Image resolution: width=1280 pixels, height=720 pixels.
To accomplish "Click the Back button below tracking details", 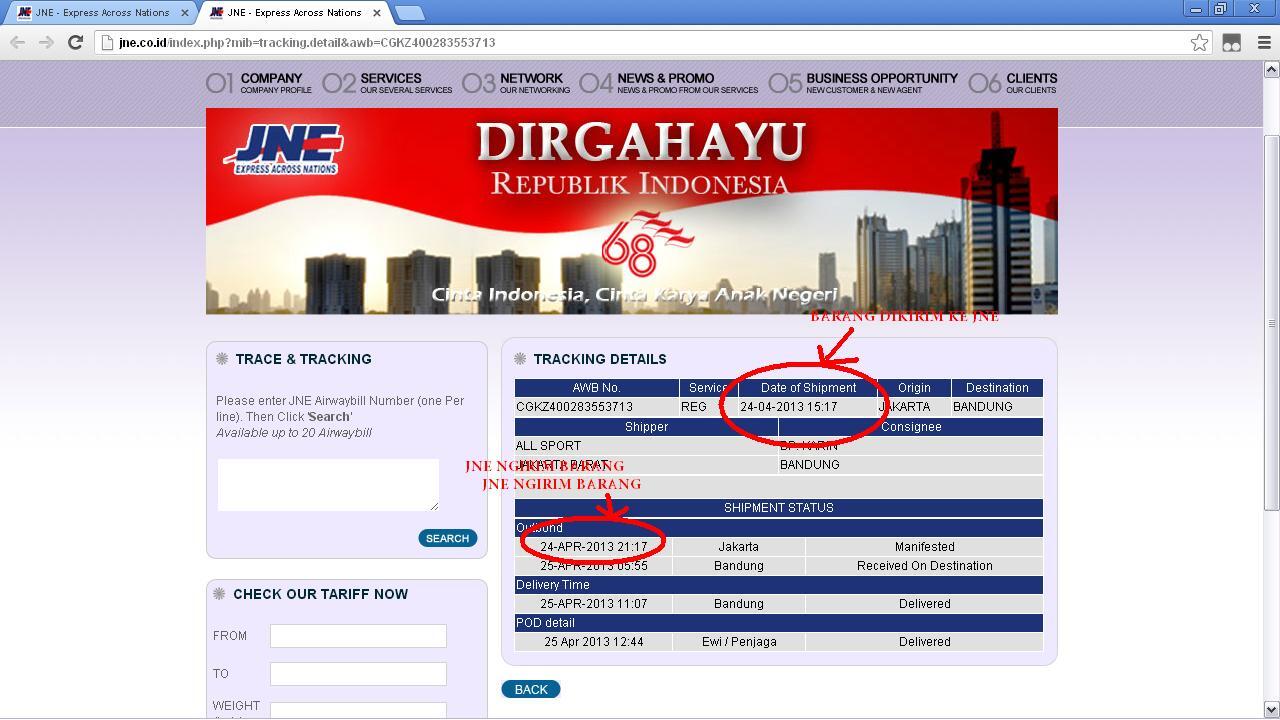I will point(531,689).
